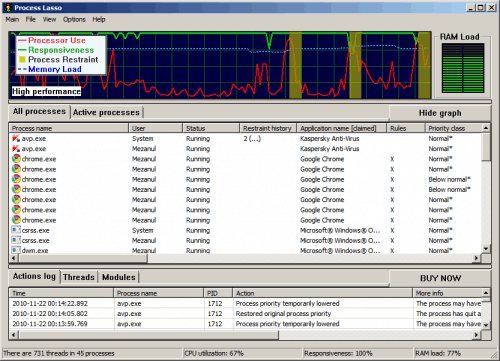Select log entry at 00:14:22.892
Viewport: 500px width, 361px height.
click(x=246, y=304)
